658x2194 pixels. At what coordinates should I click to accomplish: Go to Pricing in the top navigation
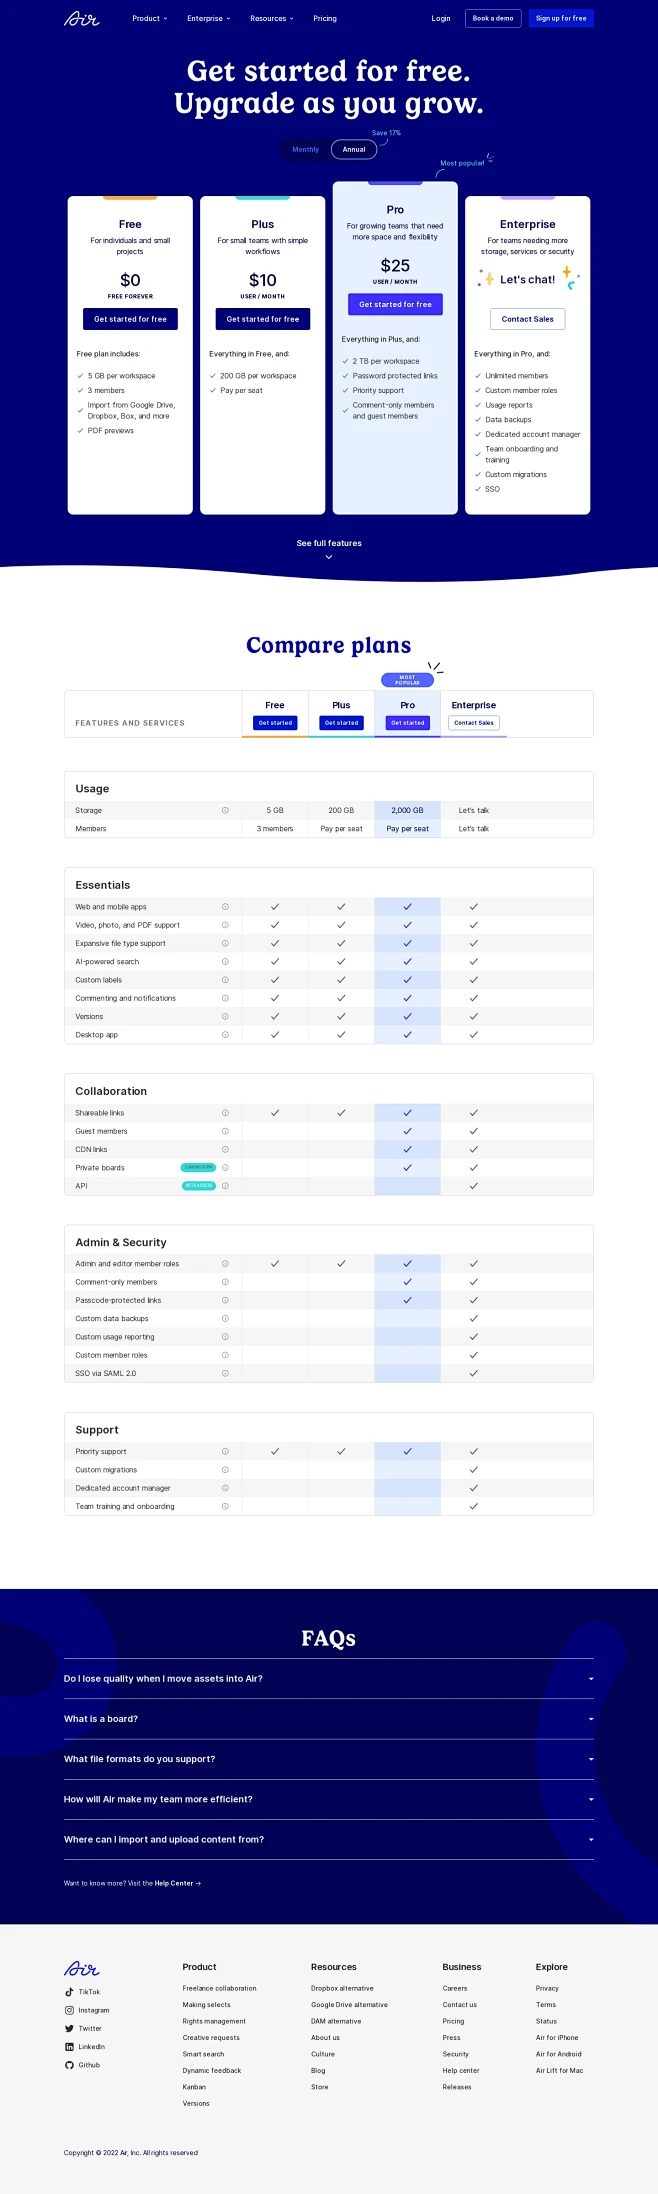pyautogui.click(x=325, y=18)
